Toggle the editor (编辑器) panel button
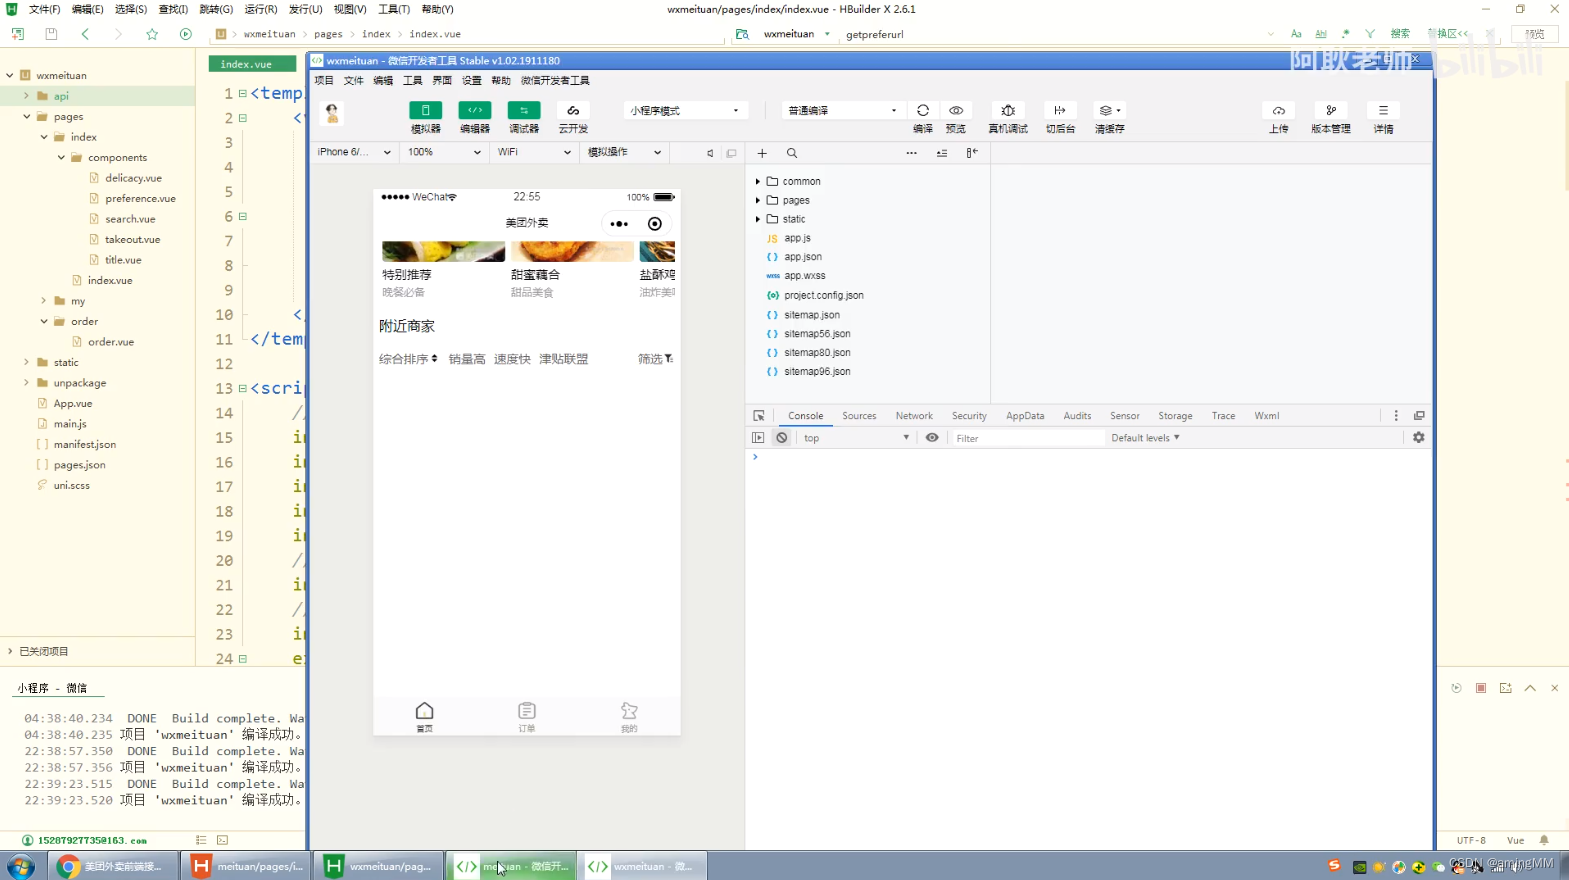 (x=474, y=110)
